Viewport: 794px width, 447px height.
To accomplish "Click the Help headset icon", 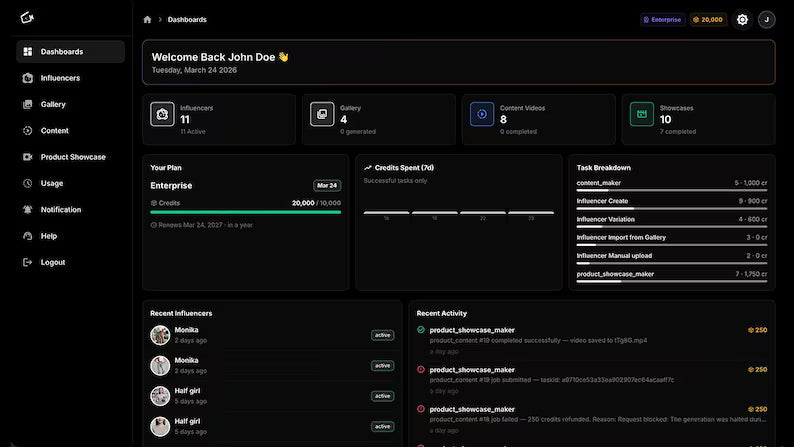I will click(28, 236).
